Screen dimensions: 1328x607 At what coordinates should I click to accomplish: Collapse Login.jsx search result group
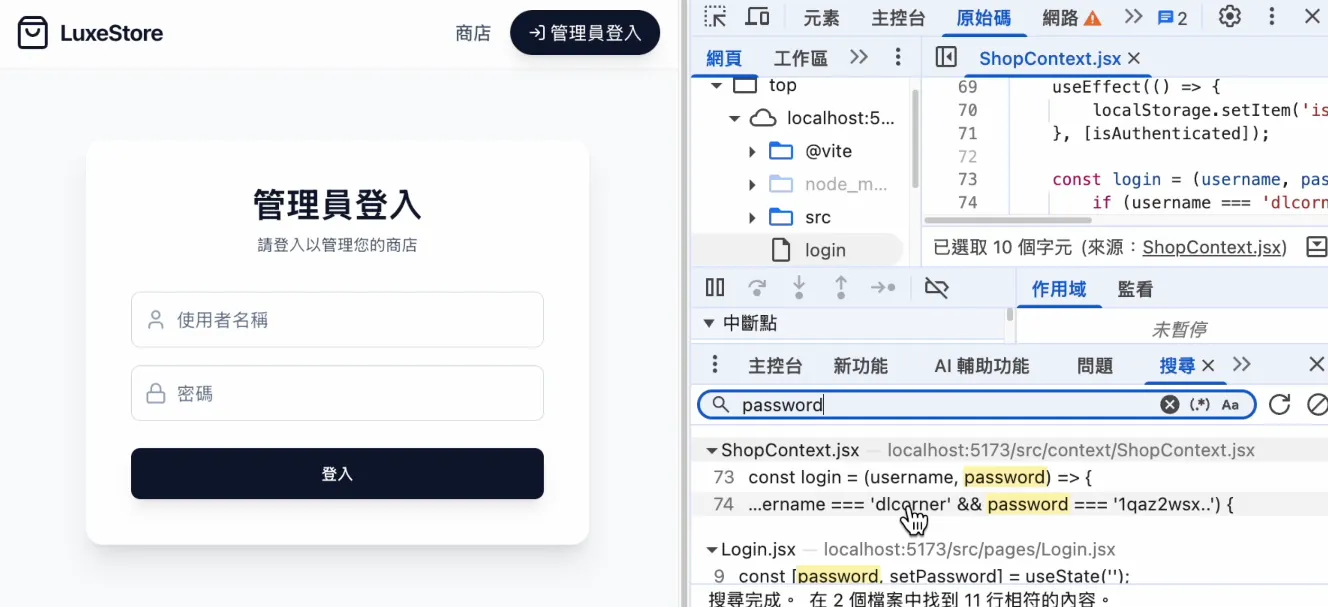coord(712,550)
